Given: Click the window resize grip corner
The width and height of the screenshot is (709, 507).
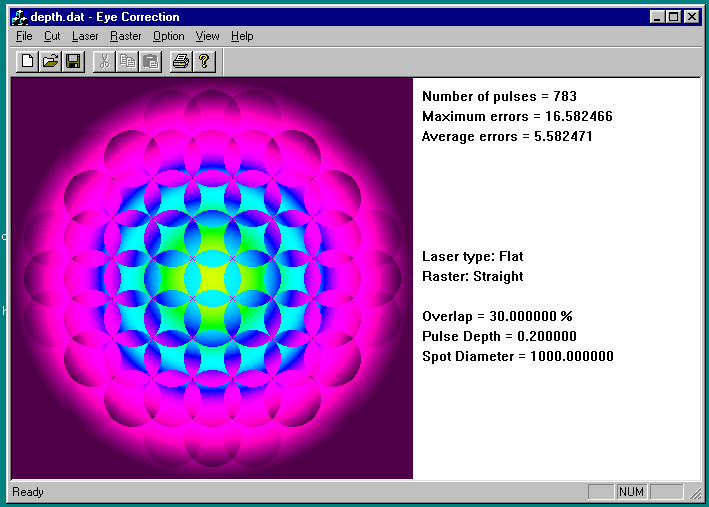Looking at the screenshot, I should coord(694,492).
